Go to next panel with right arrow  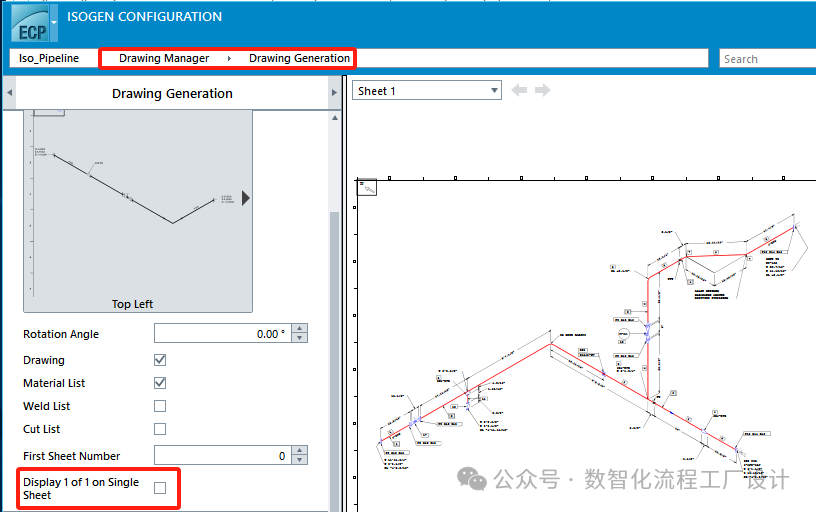[334, 93]
